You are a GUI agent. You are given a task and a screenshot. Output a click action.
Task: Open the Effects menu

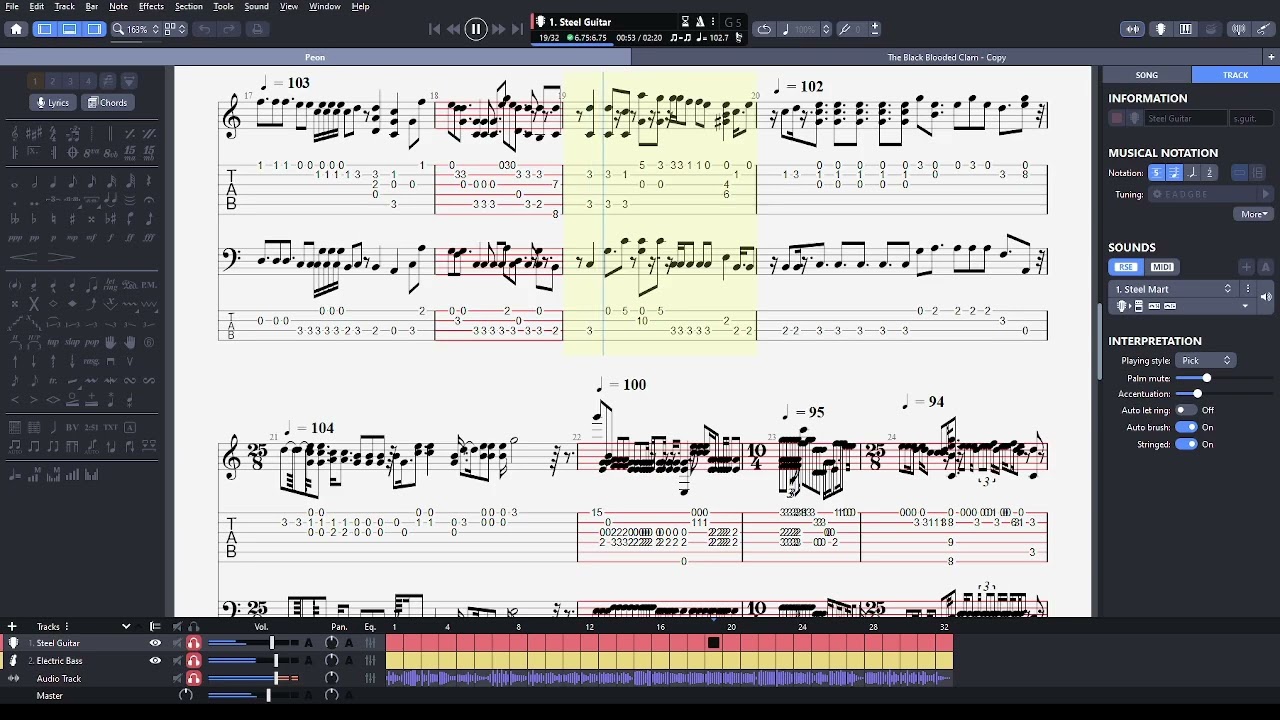tap(151, 6)
